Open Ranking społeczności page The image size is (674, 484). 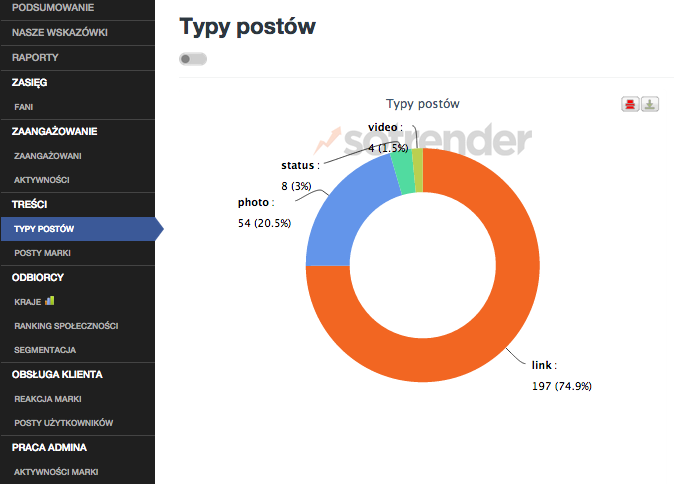pos(67,326)
